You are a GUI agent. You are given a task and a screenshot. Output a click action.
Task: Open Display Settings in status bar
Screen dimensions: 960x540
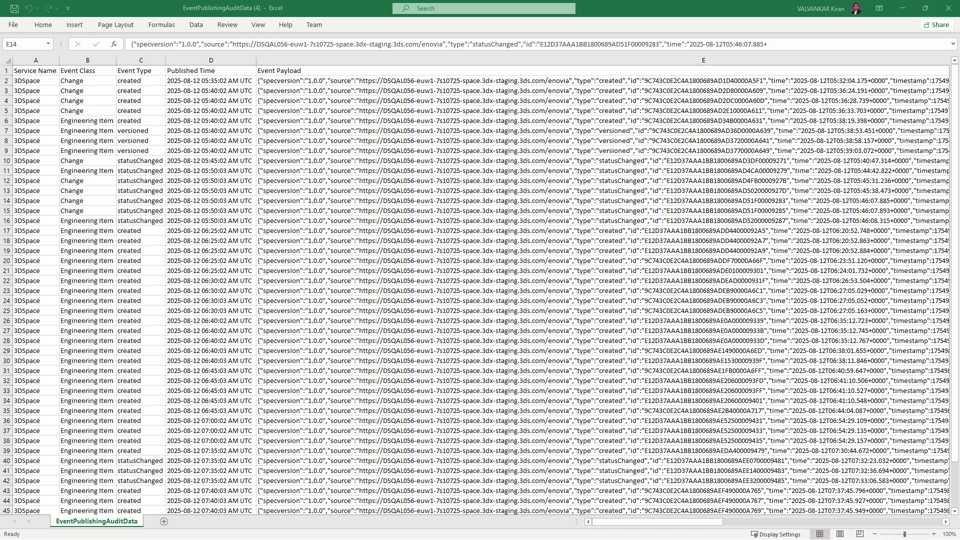pos(776,534)
